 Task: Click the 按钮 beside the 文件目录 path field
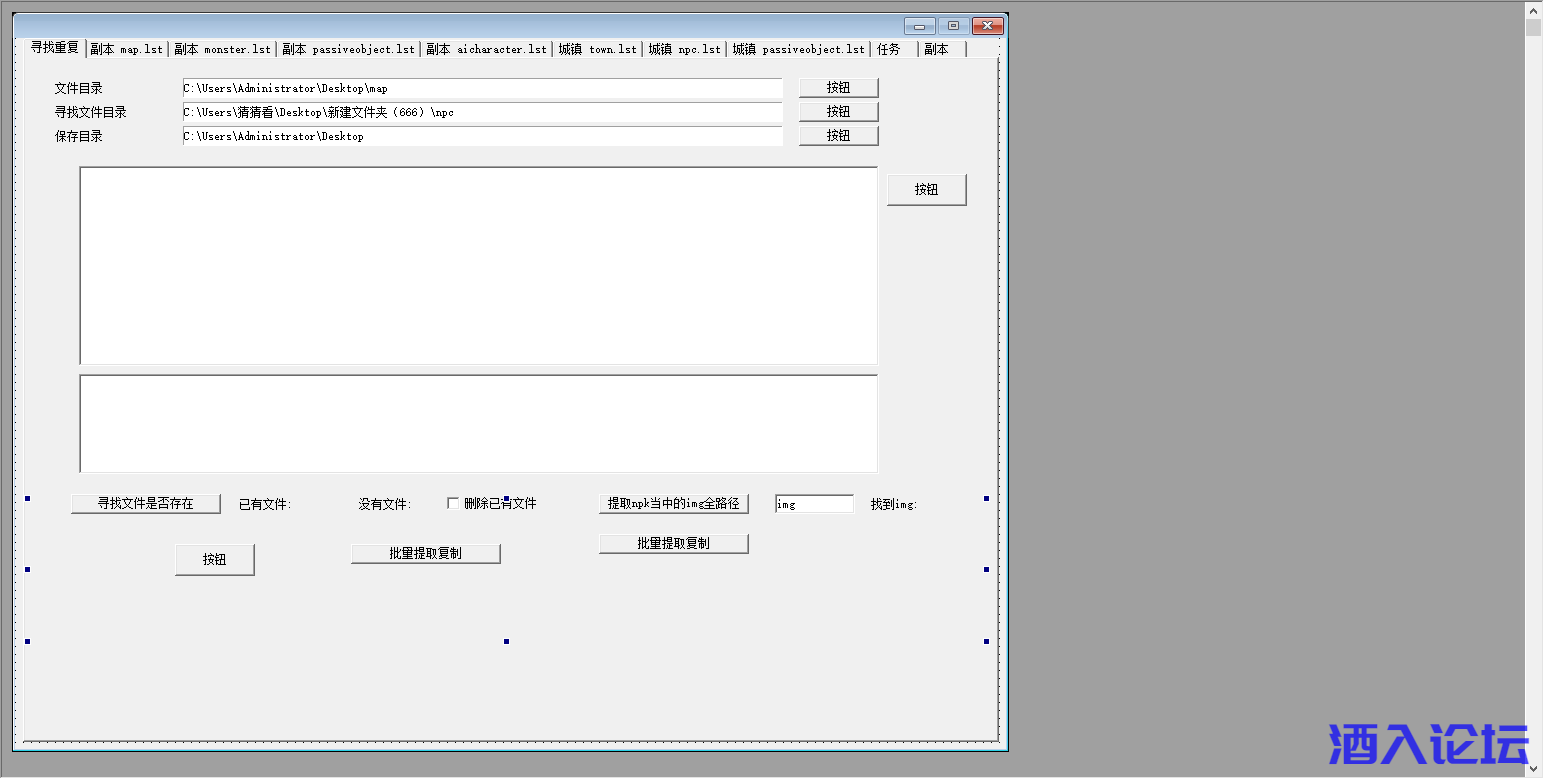(838, 88)
